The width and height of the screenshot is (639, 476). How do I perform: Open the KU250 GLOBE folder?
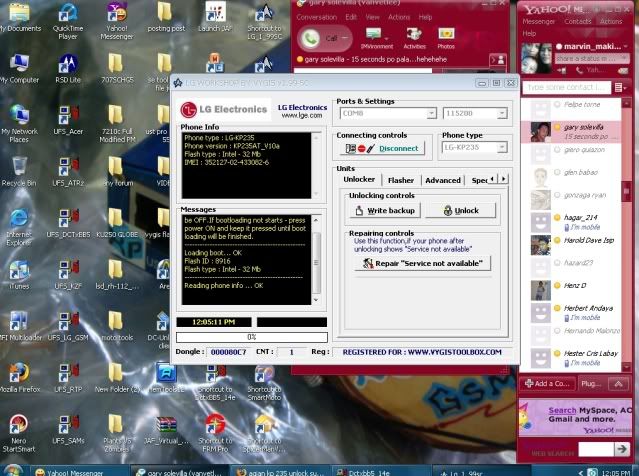[117, 223]
